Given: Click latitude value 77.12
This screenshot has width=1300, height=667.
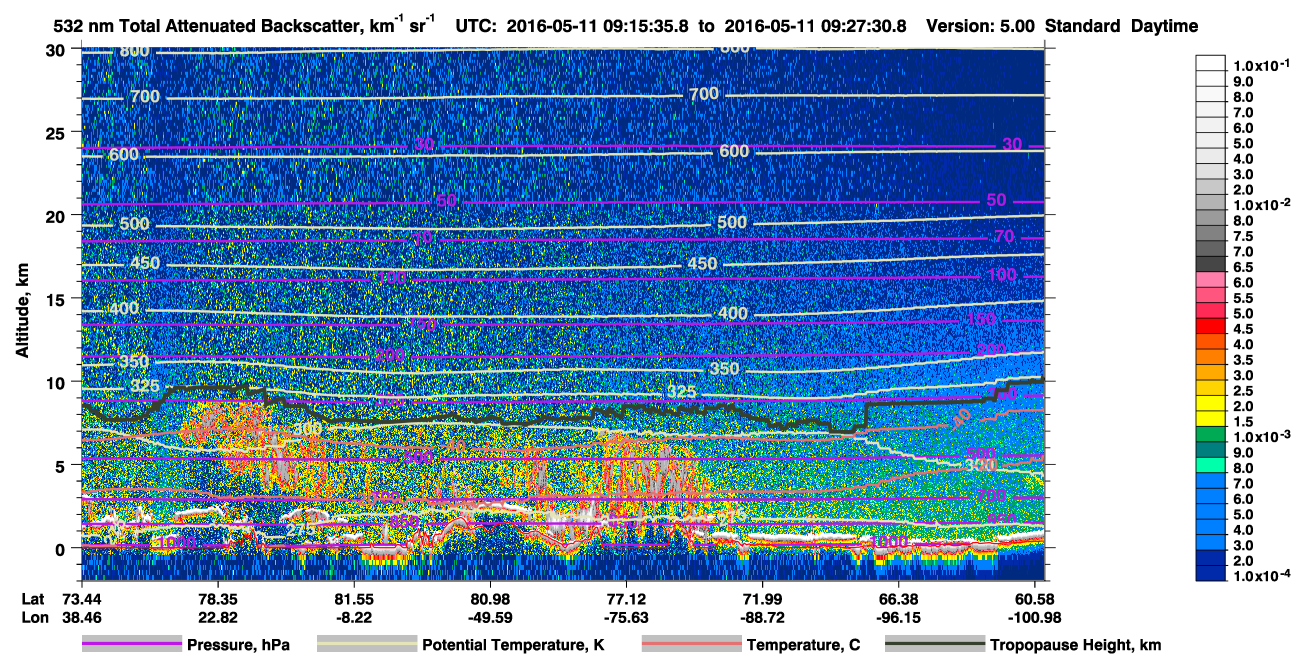Looking at the screenshot, I should point(626,598).
